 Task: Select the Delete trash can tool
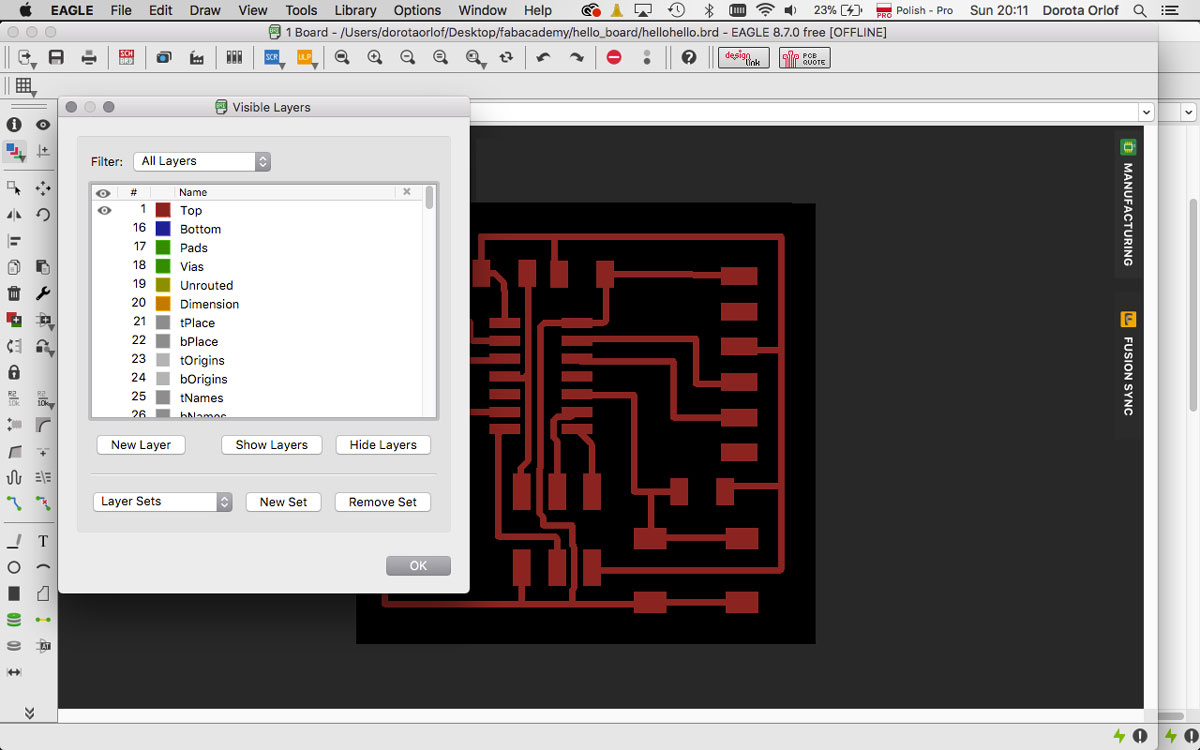[14, 293]
